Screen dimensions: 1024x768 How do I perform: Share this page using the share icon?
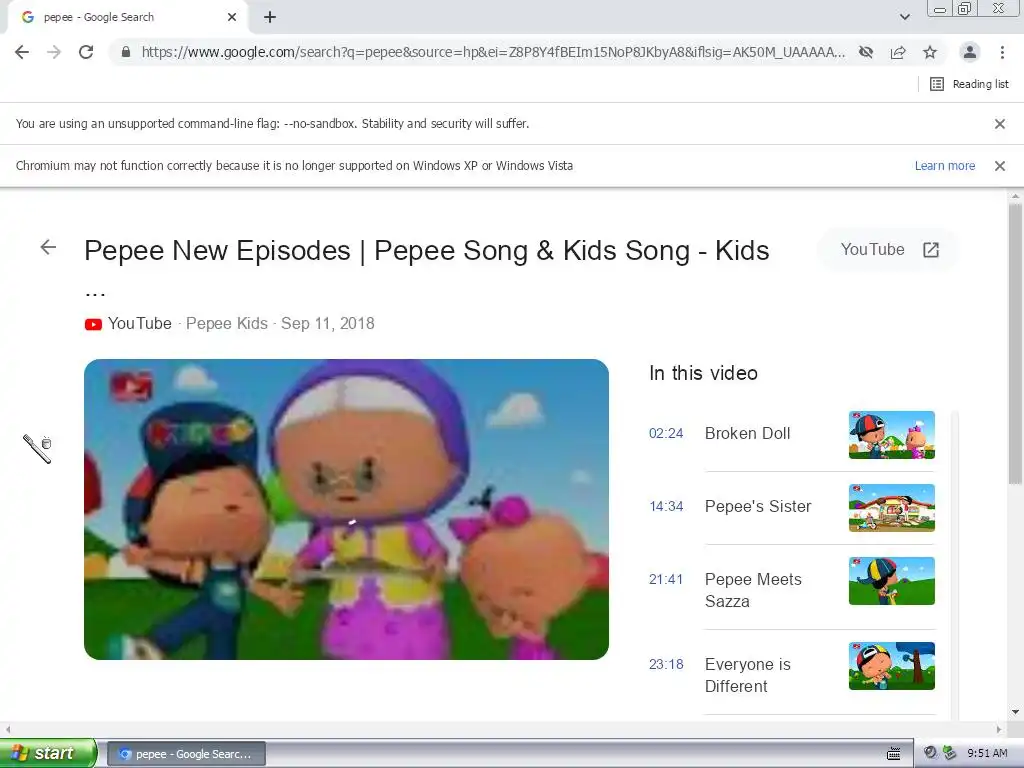coord(898,52)
